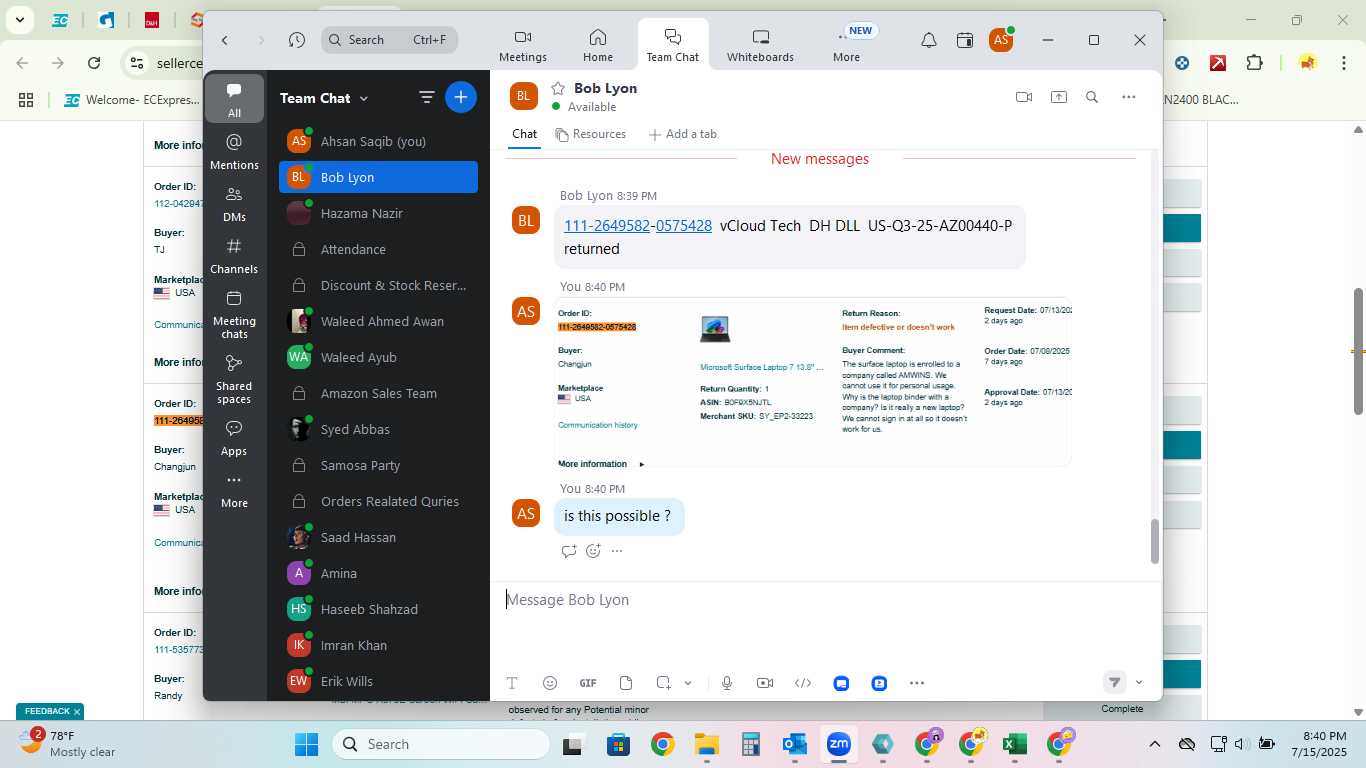Click the chat list filter icon
Image resolution: width=1366 pixels, height=768 pixels.
(x=426, y=97)
